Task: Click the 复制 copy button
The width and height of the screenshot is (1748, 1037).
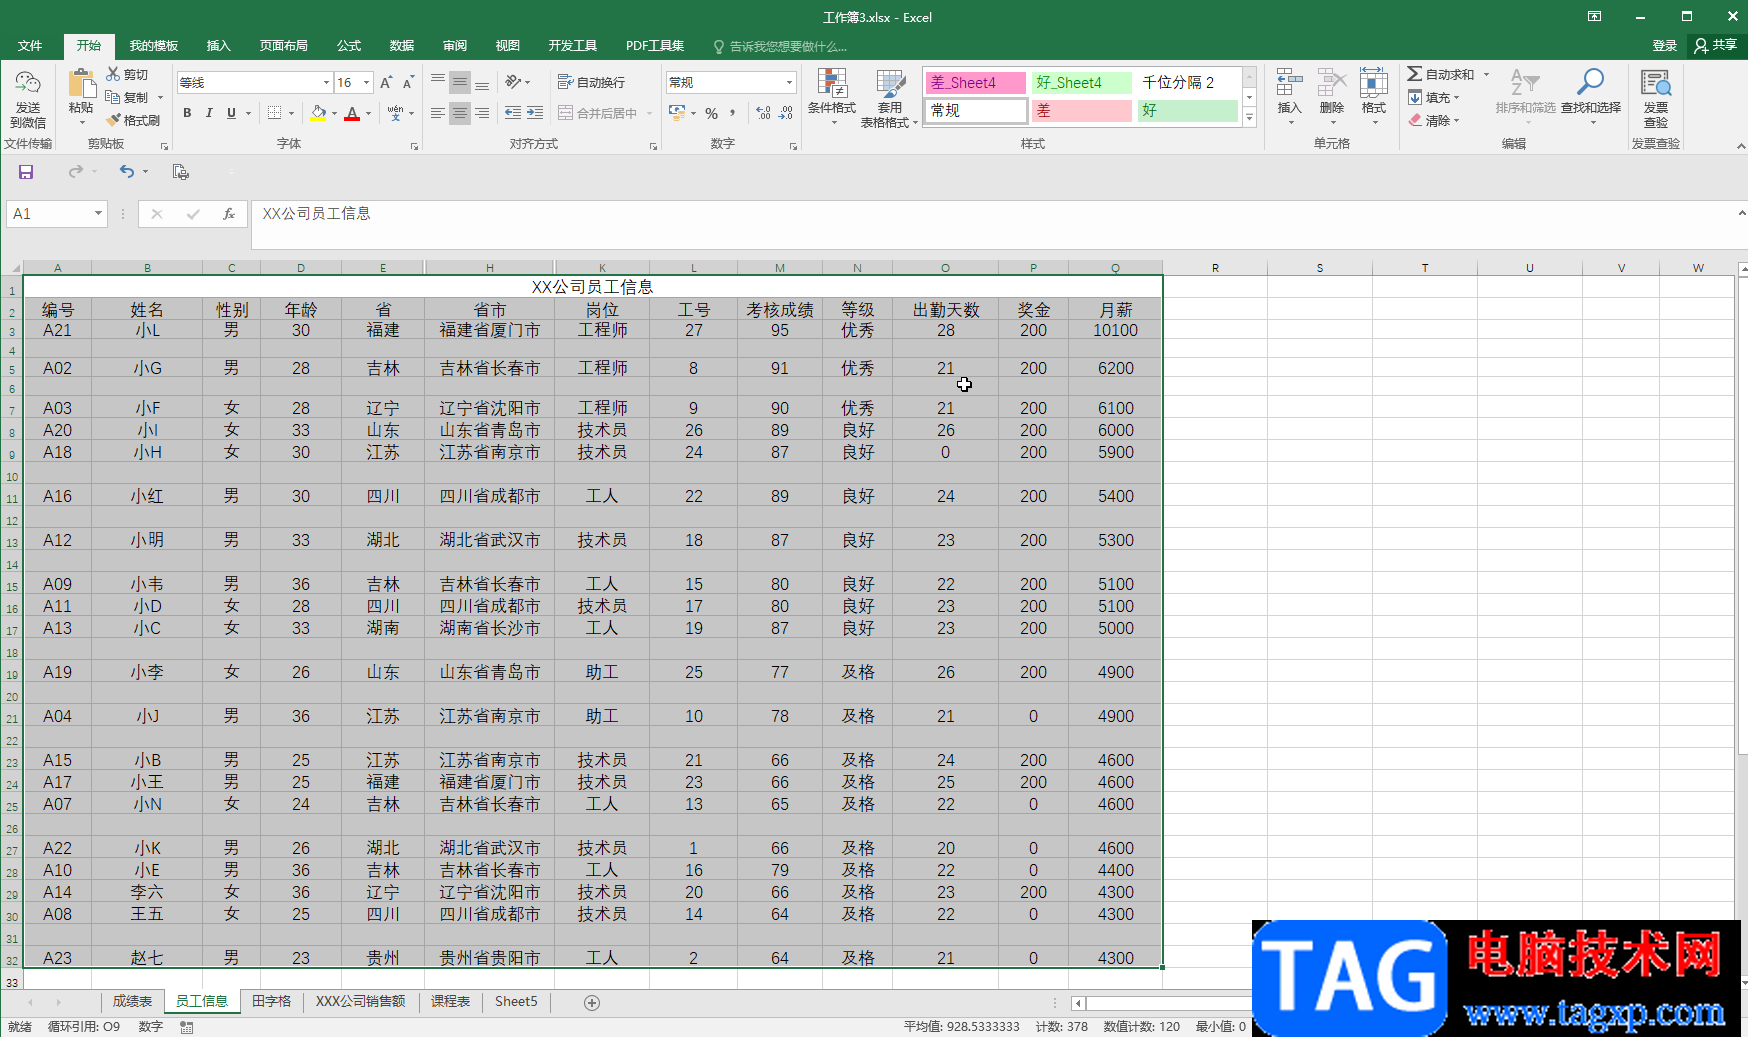Action: [128, 97]
